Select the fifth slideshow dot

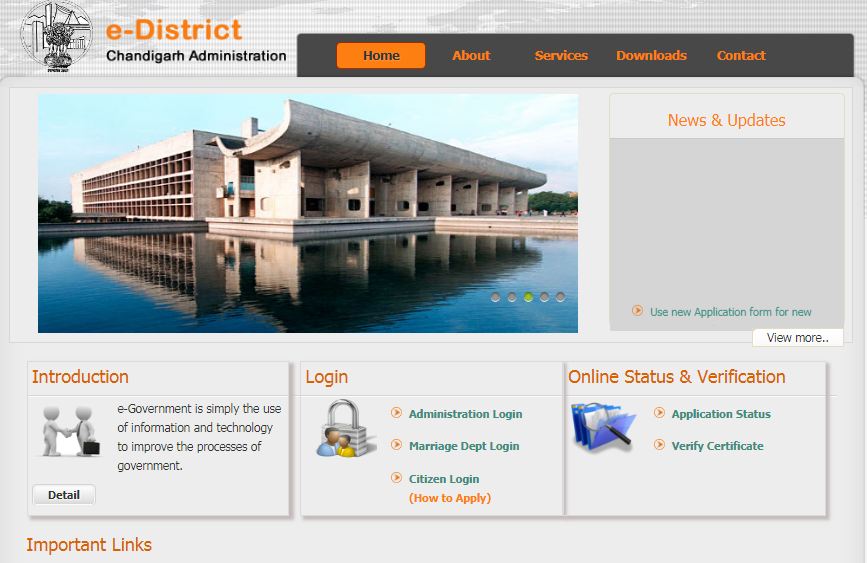(561, 297)
